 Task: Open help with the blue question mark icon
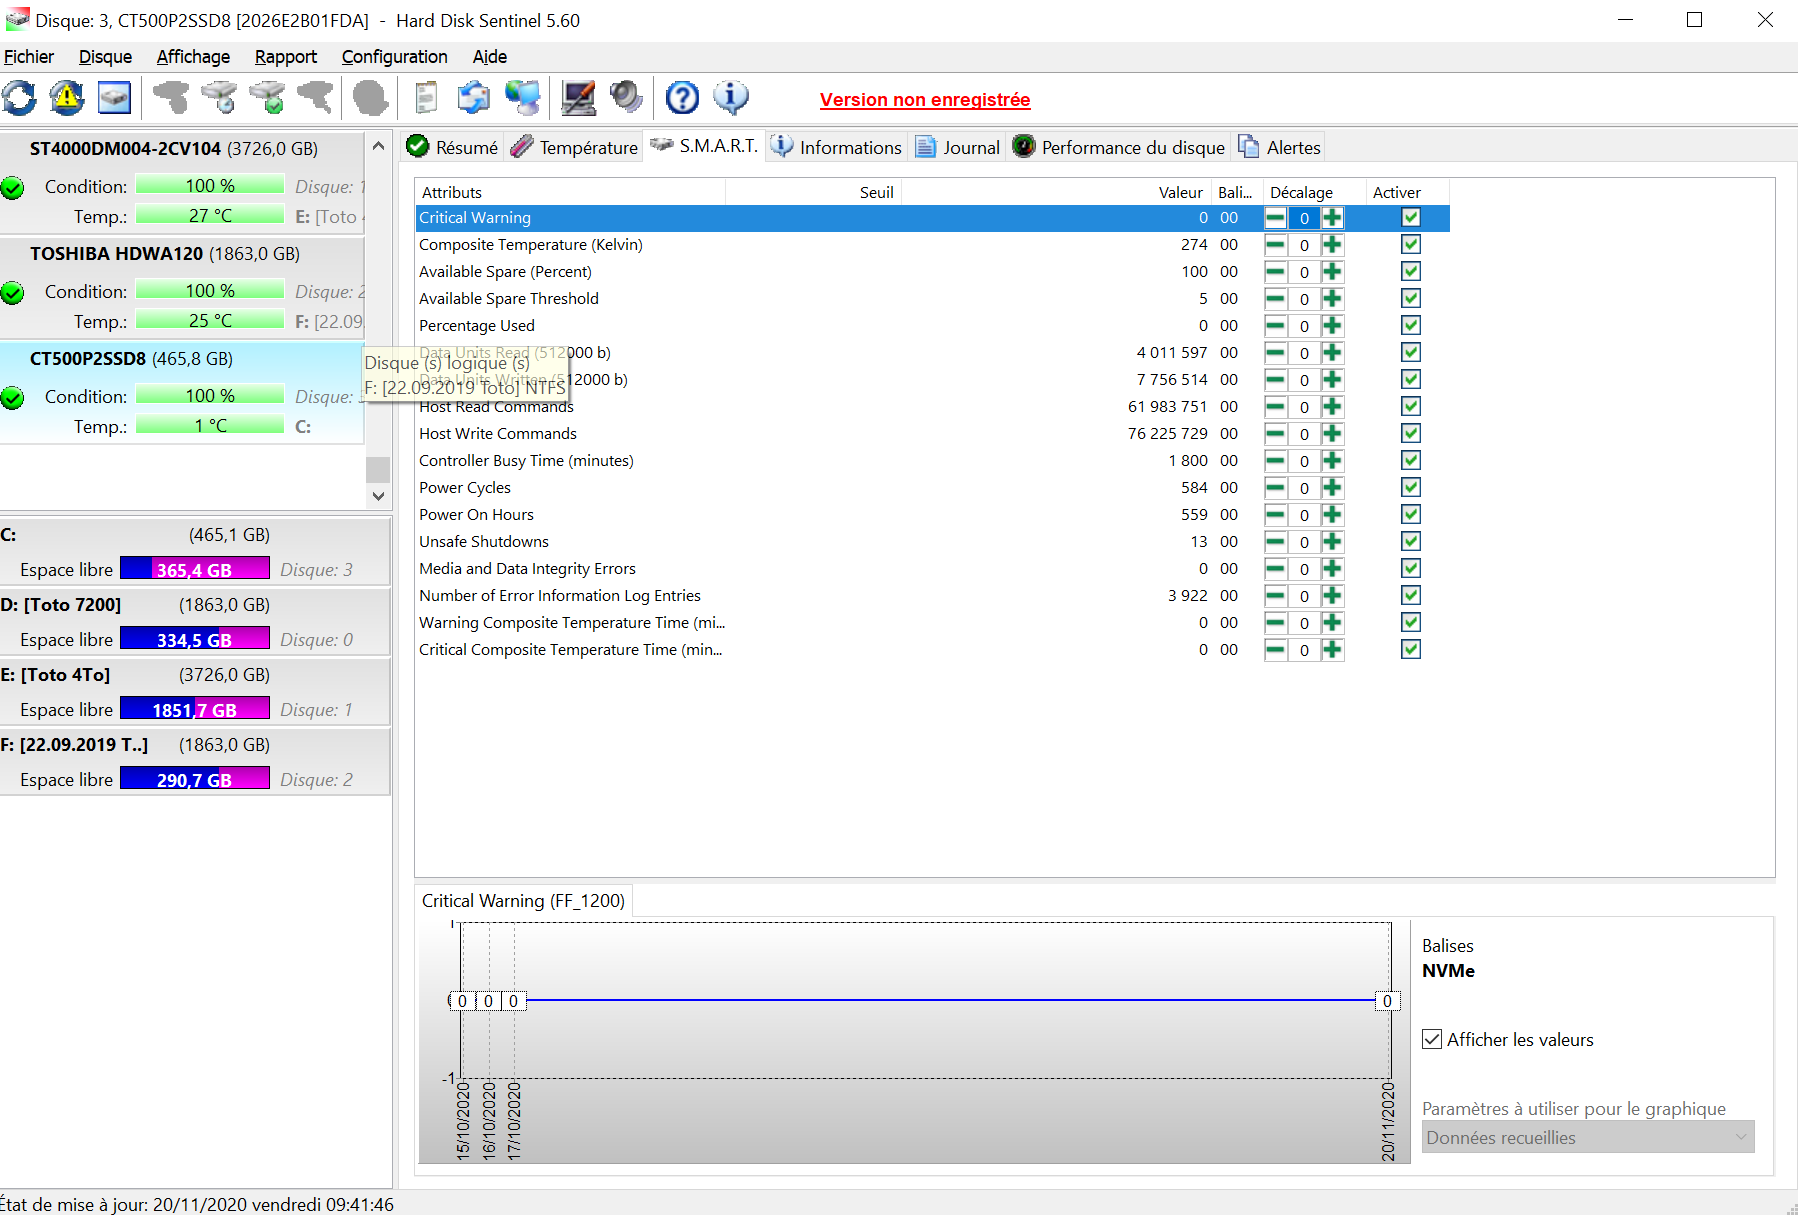pyautogui.click(x=682, y=98)
